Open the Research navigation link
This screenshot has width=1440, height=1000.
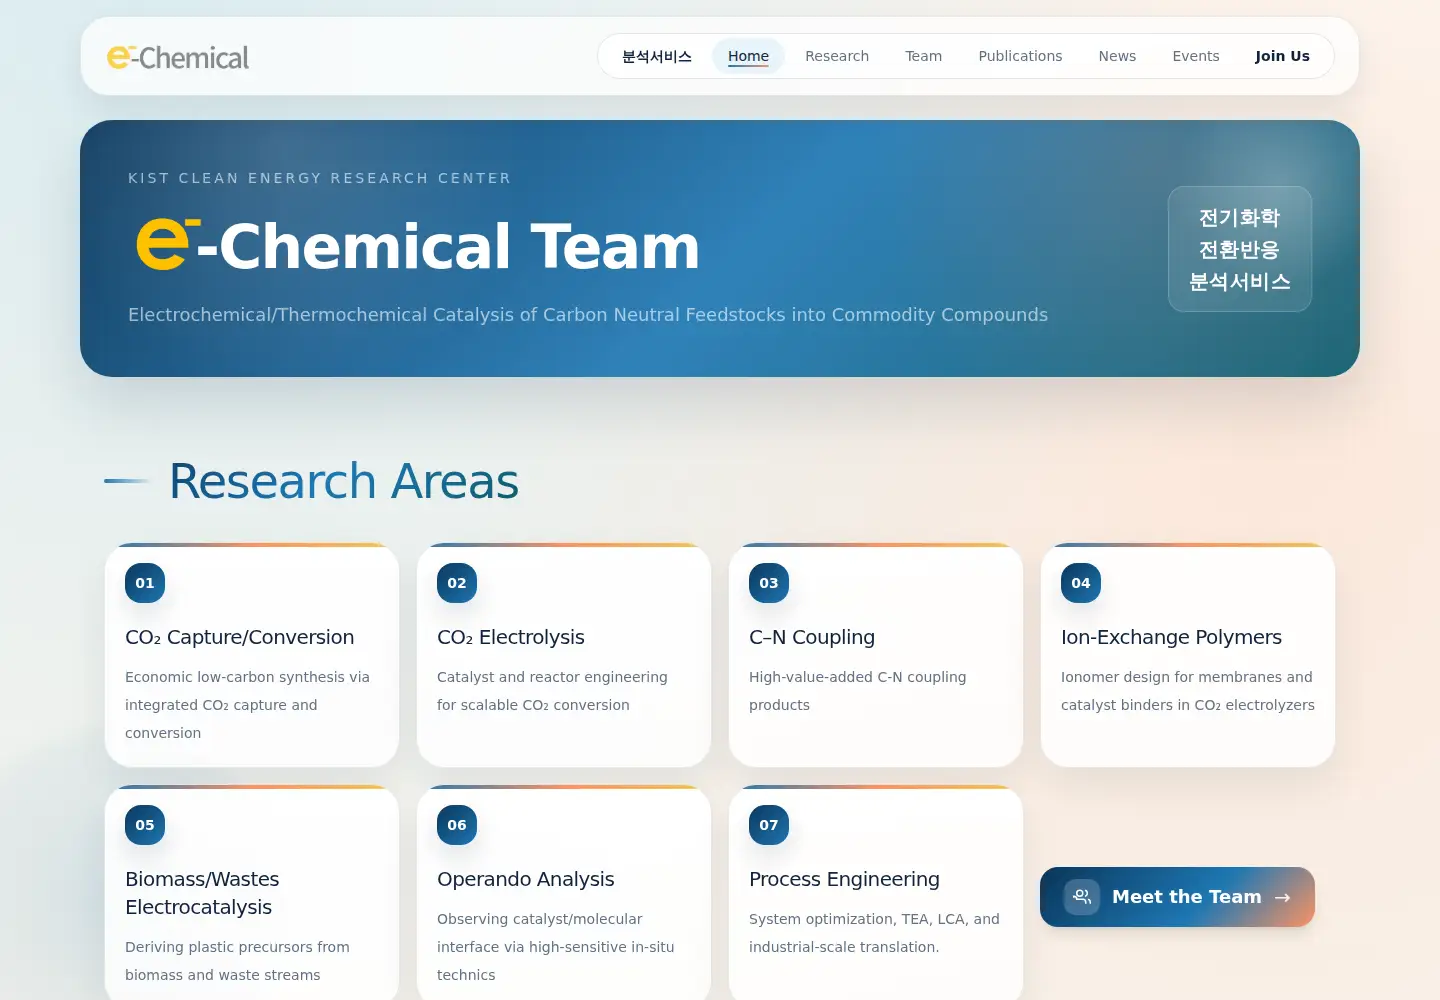[x=837, y=56]
